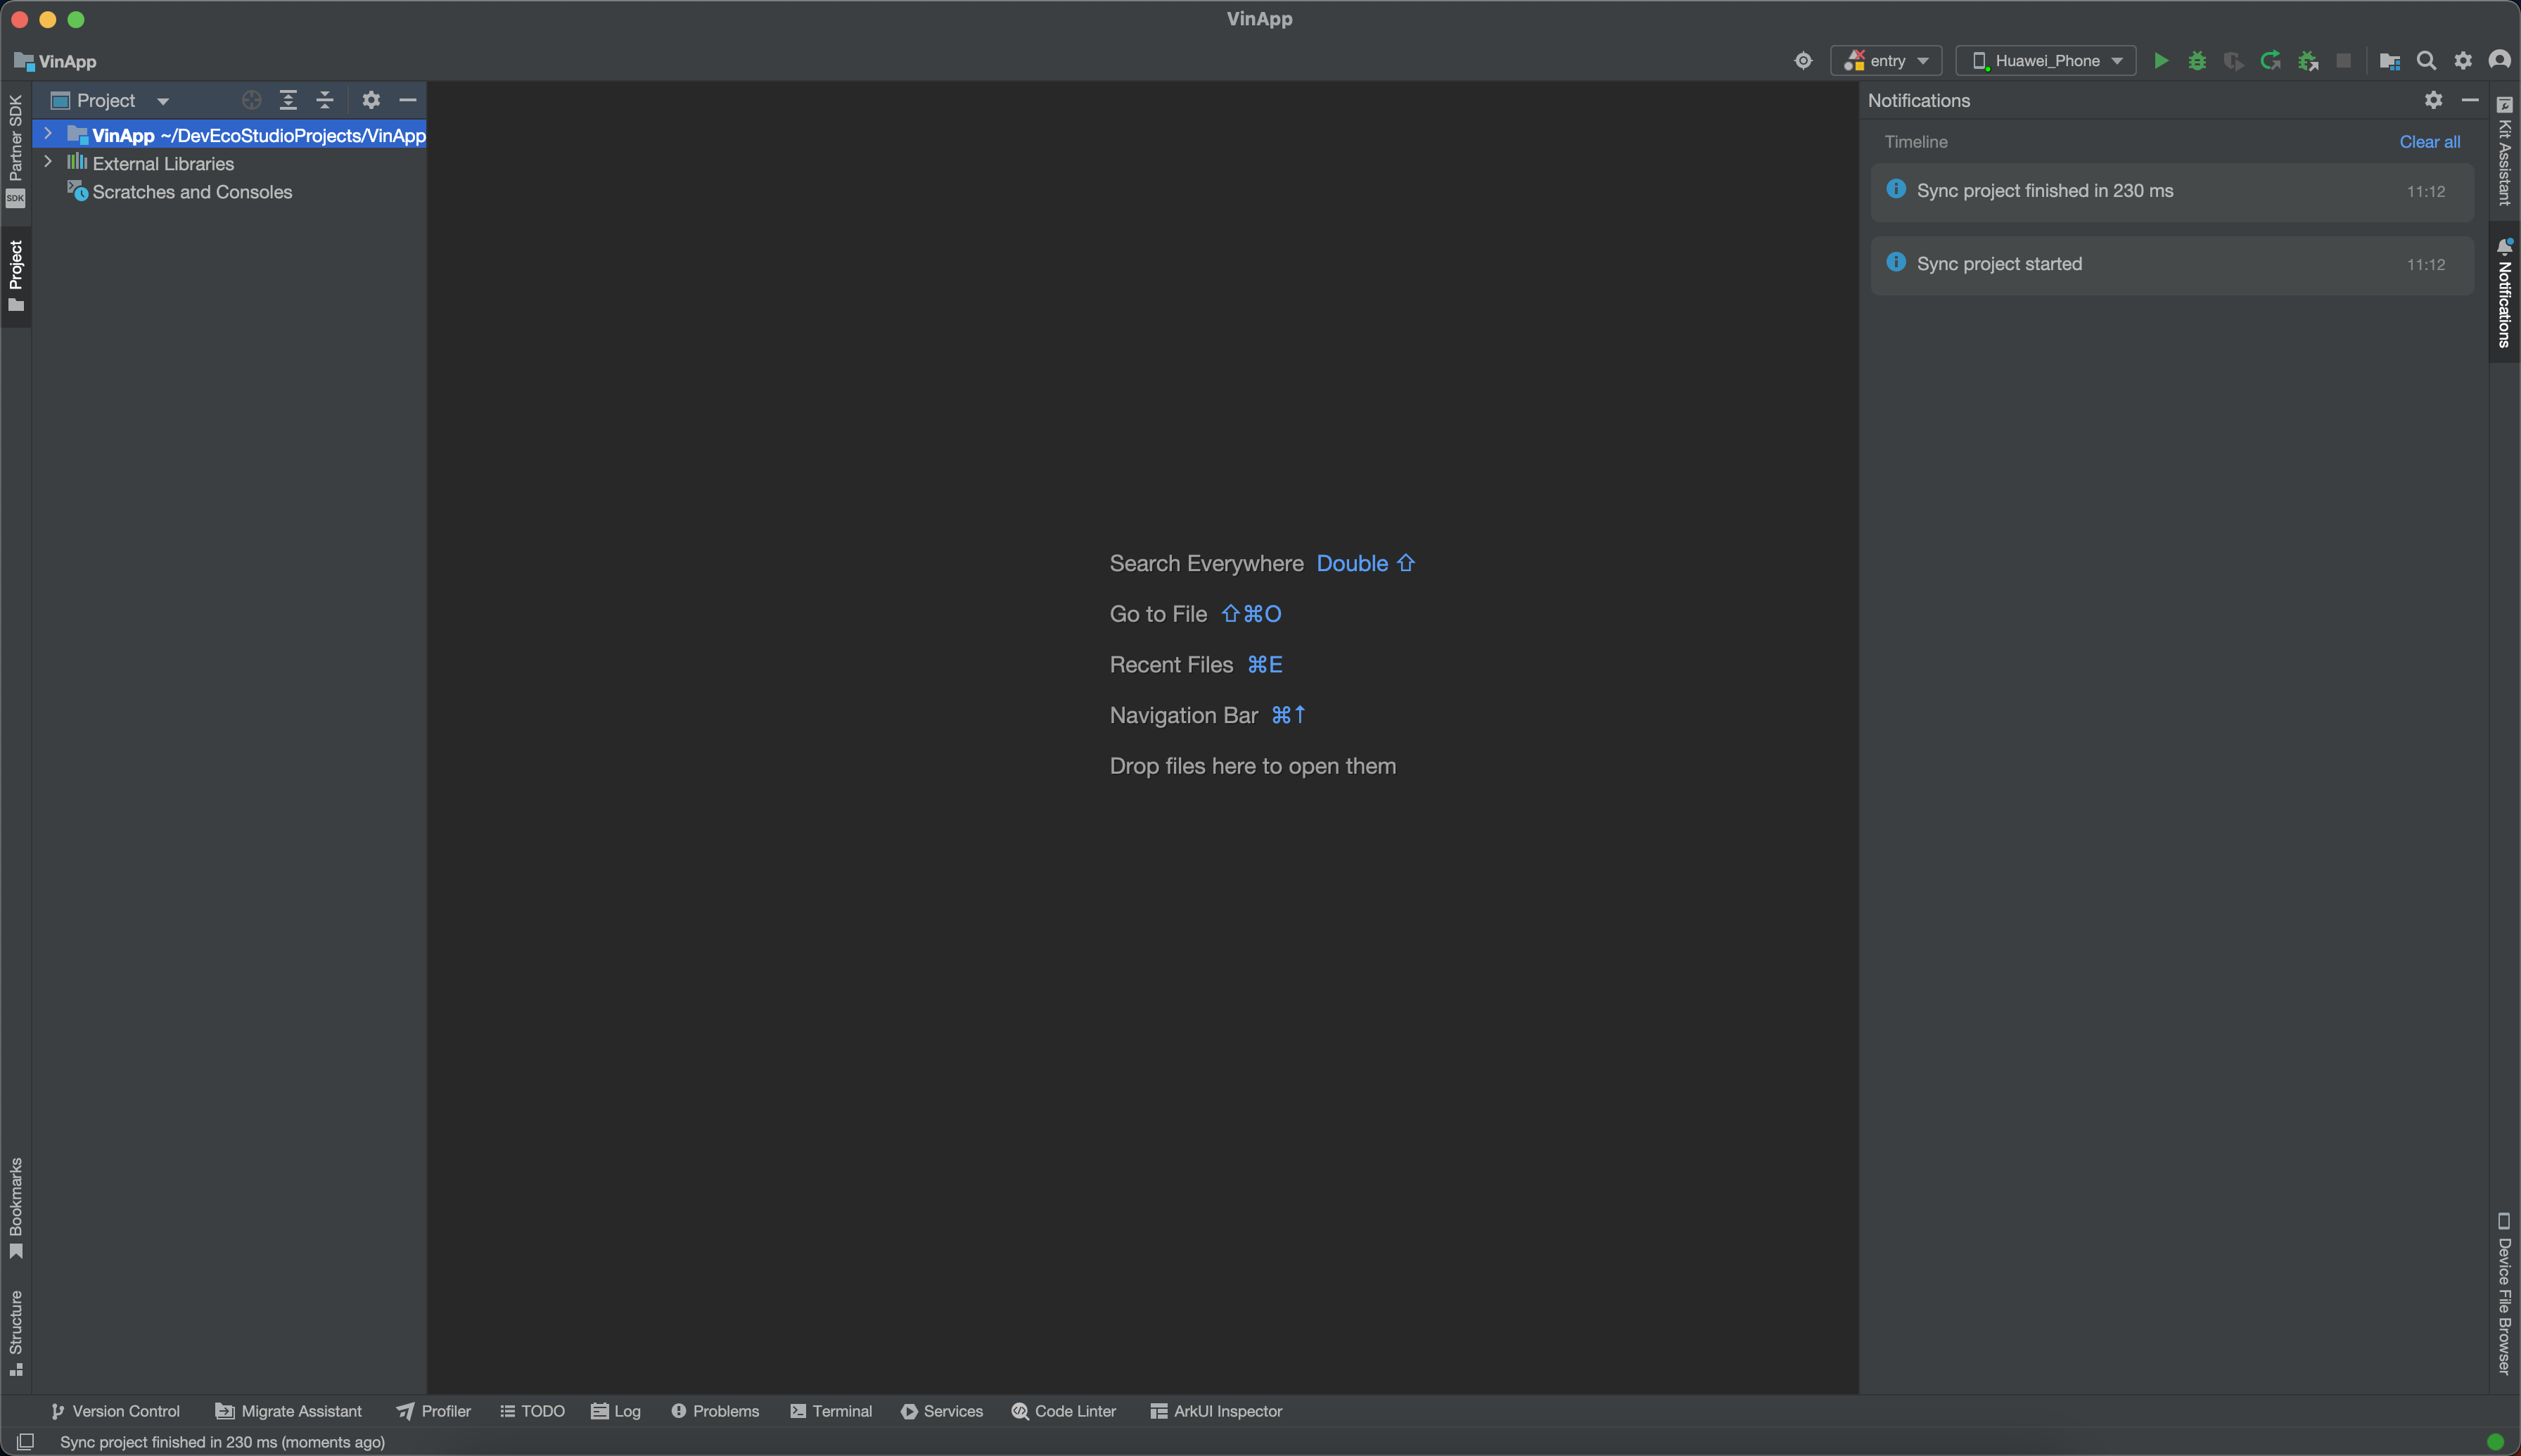The width and height of the screenshot is (2521, 1456).
Task: Click the user account avatar icon
Action: [2499, 61]
